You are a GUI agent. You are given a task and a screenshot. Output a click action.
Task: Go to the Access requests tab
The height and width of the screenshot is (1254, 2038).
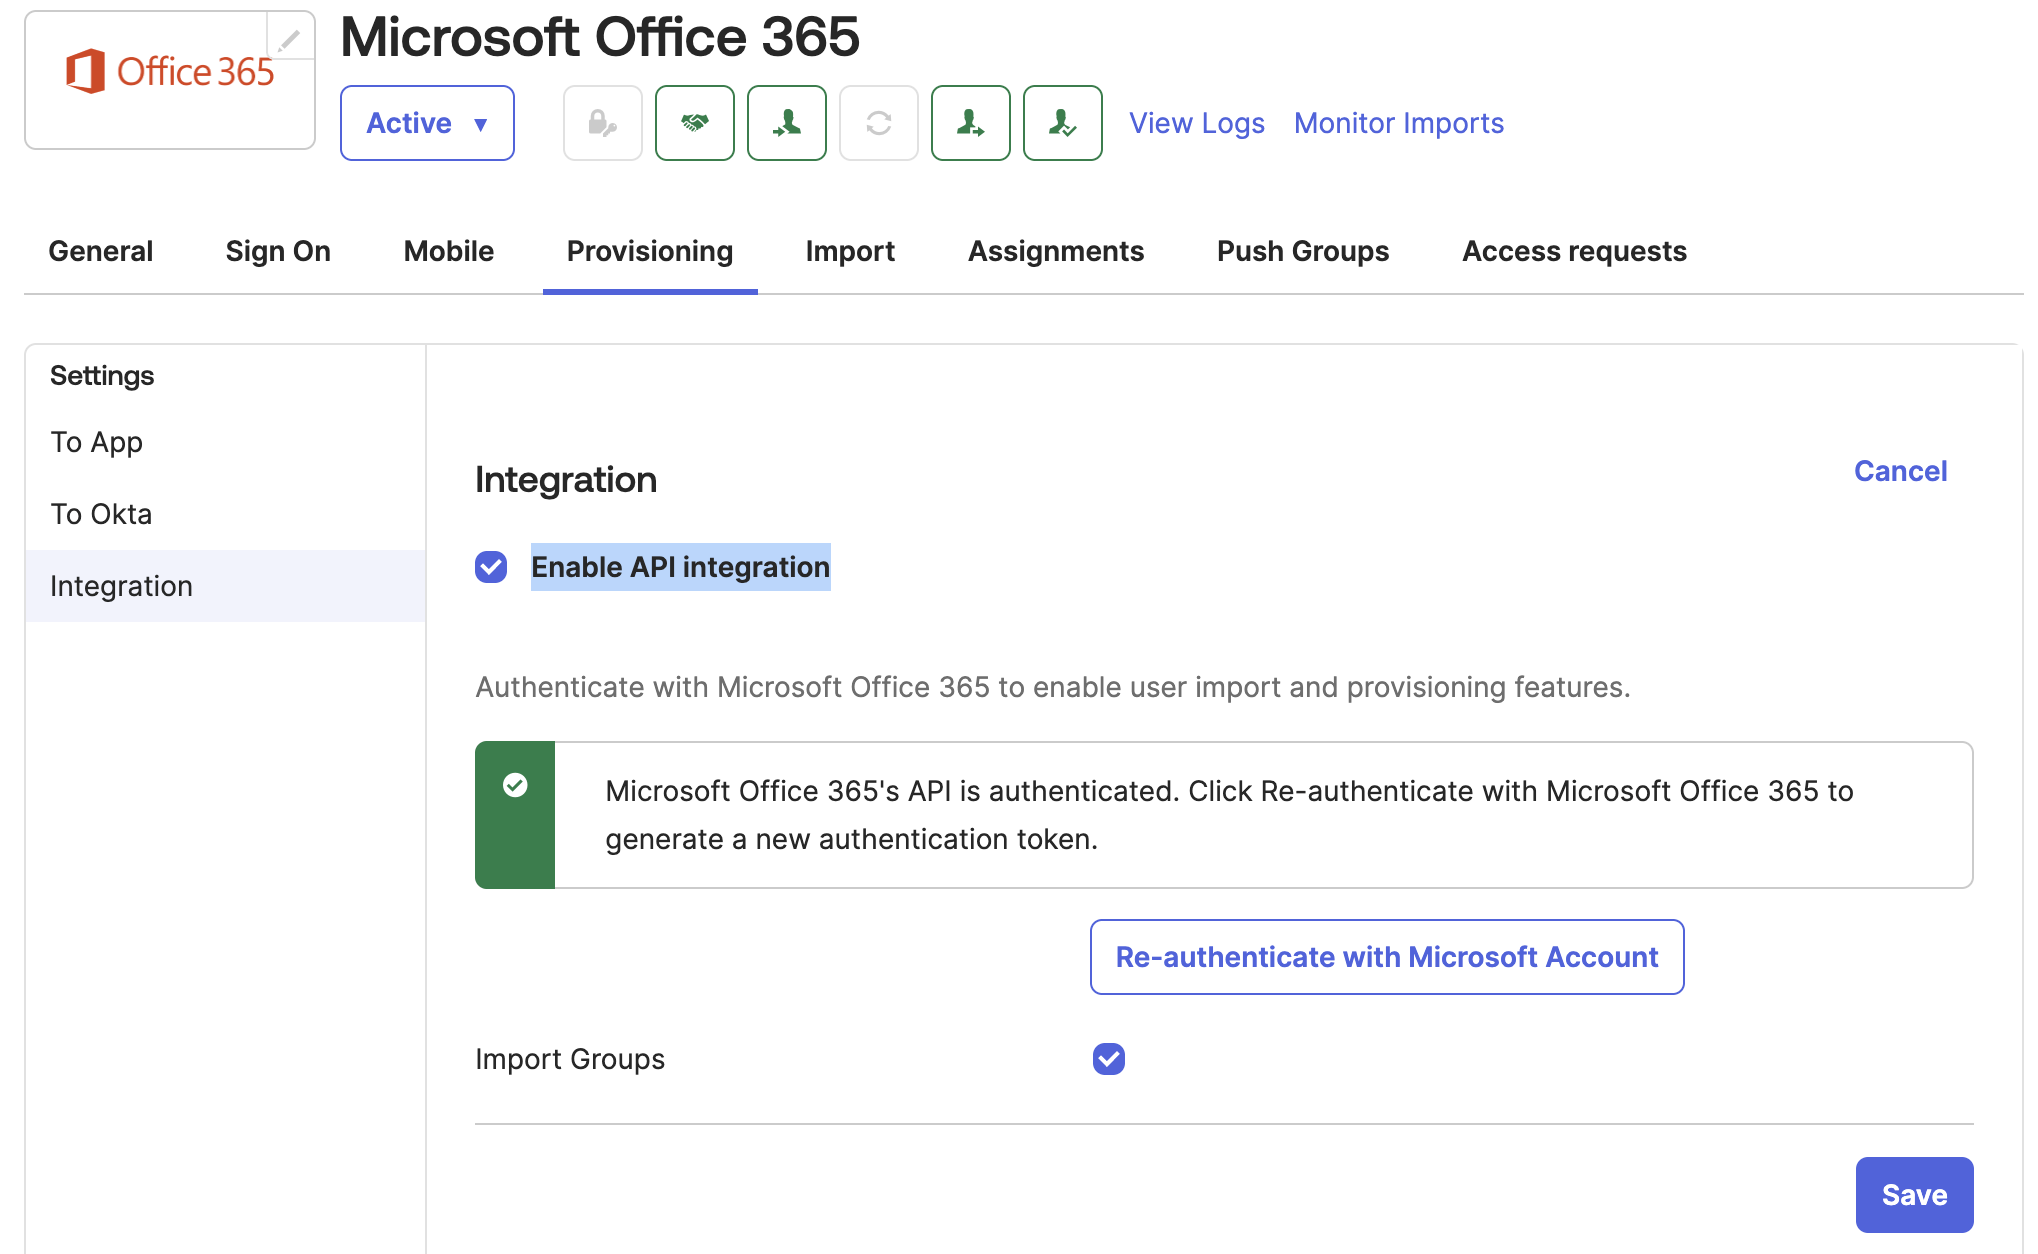1575,251
